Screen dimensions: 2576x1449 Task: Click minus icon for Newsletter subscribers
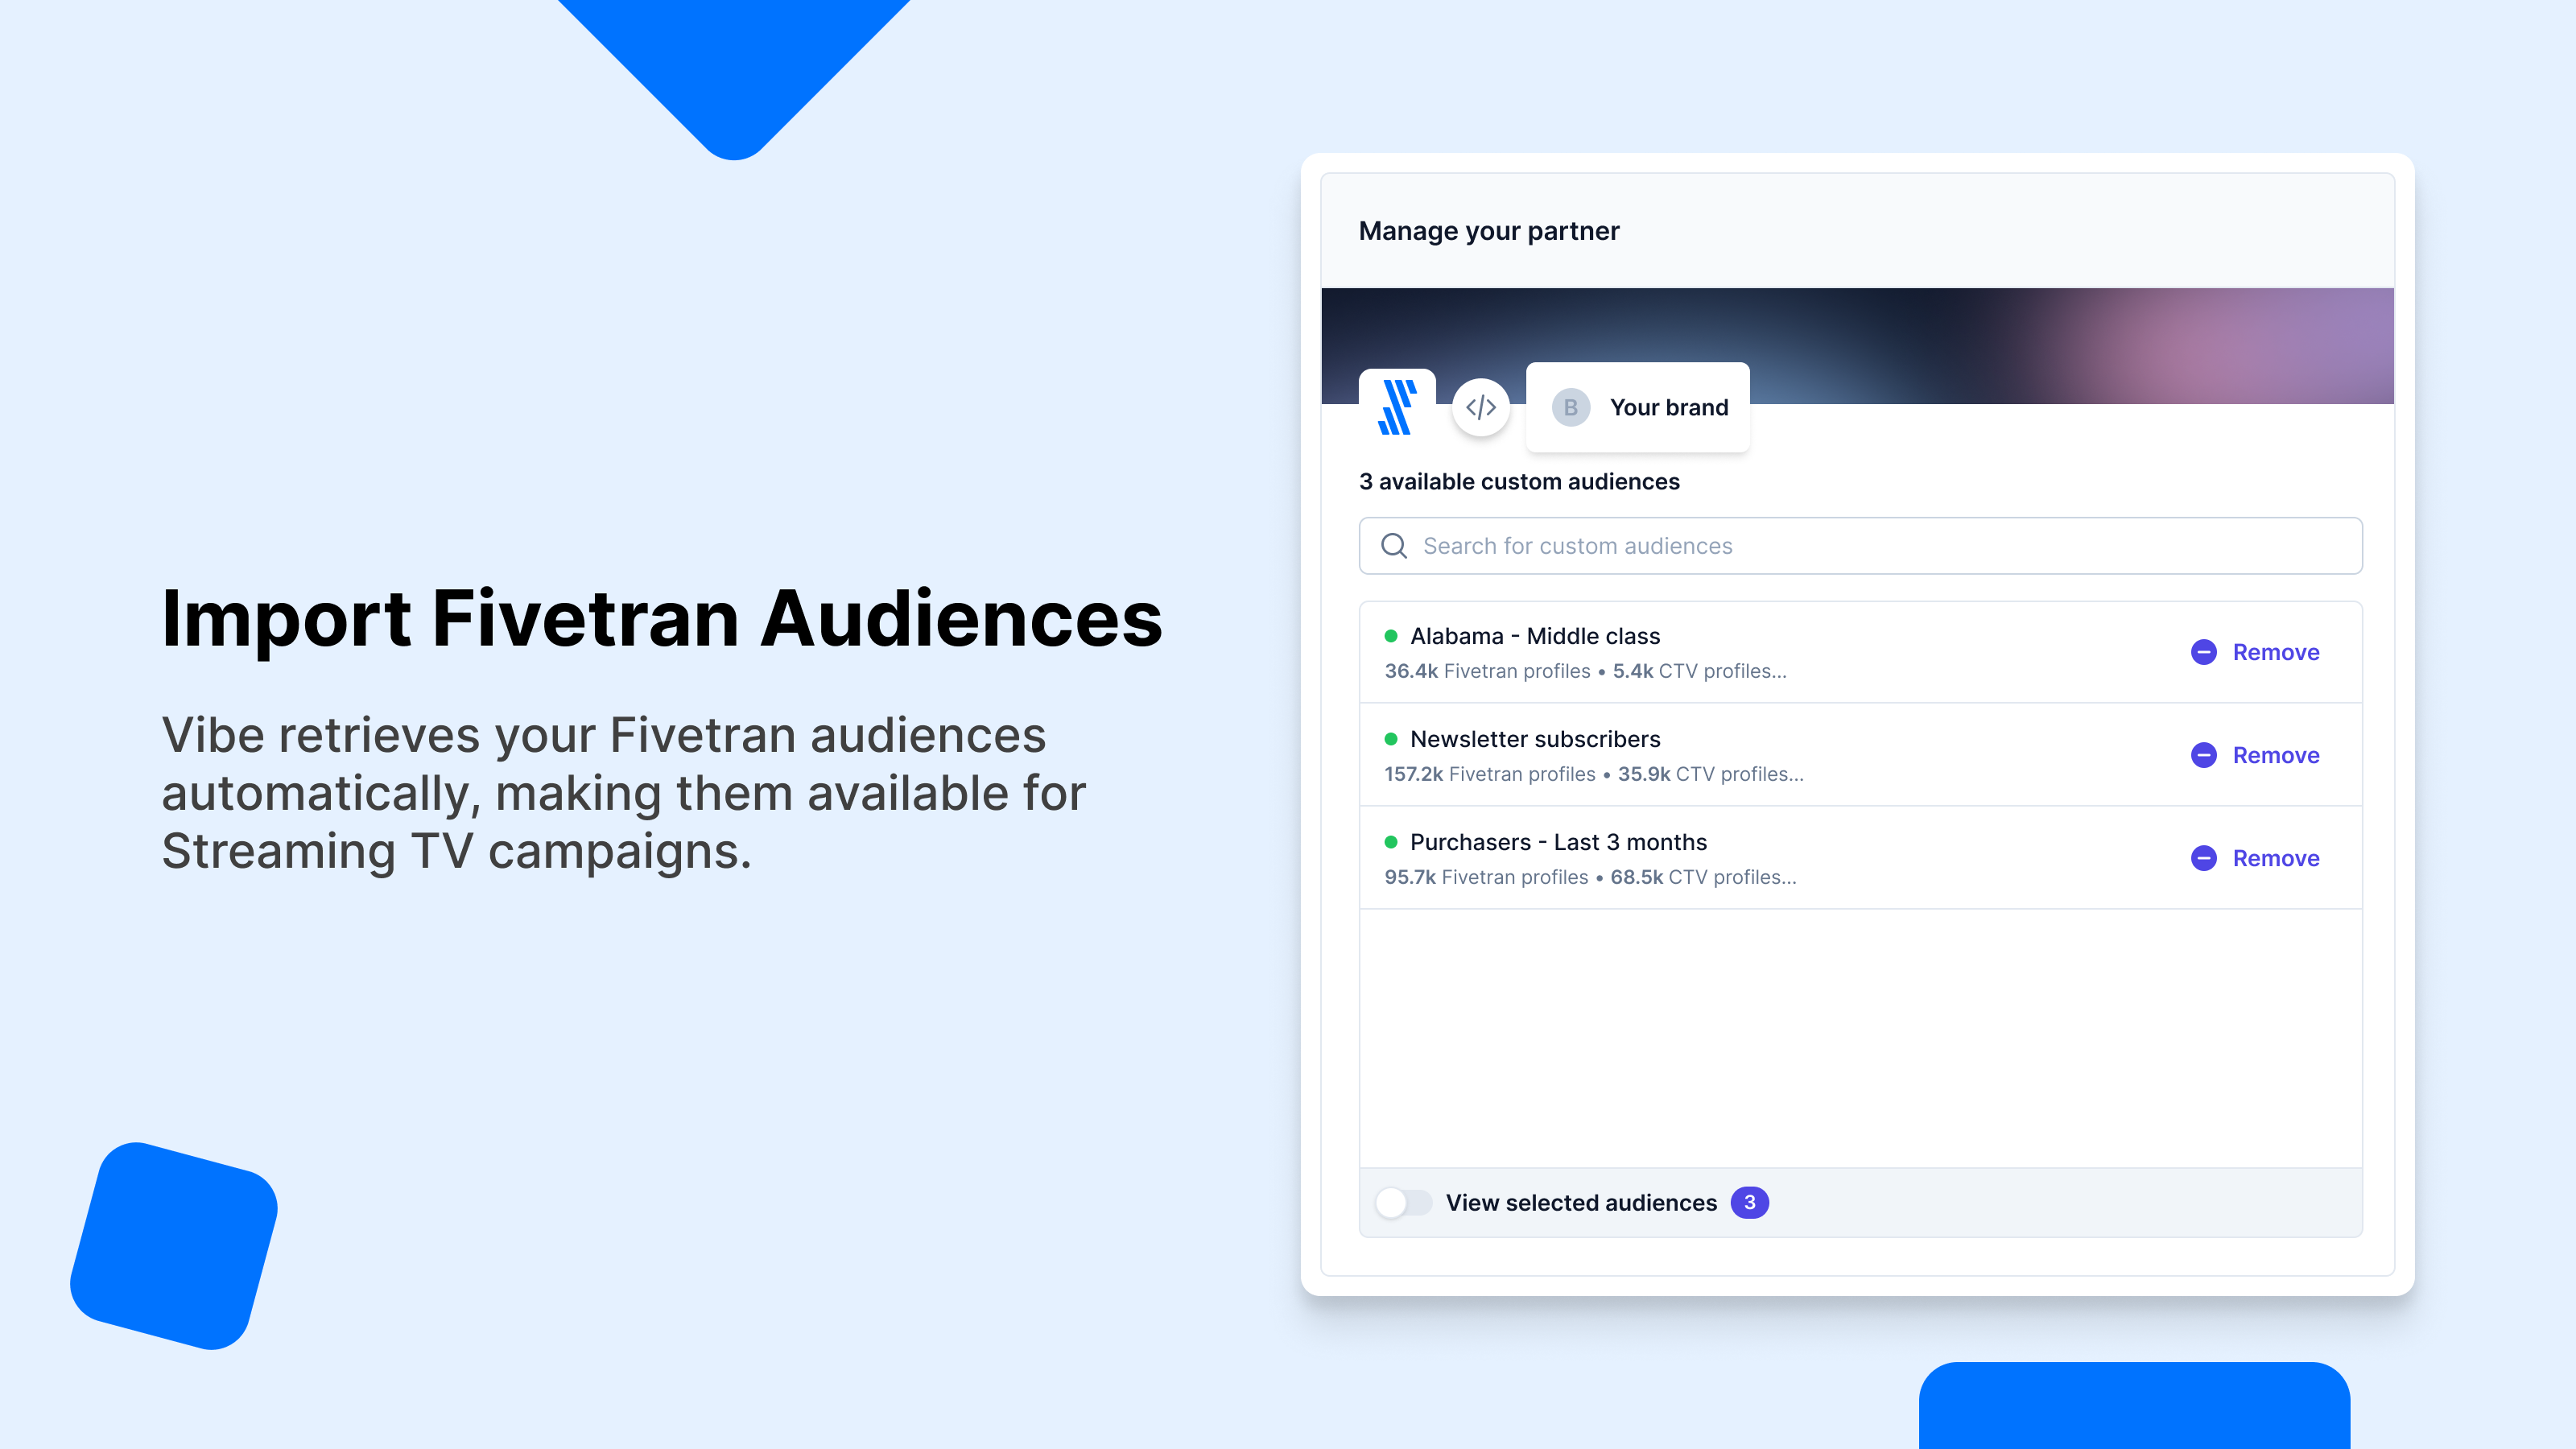(x=2203, y=755)
